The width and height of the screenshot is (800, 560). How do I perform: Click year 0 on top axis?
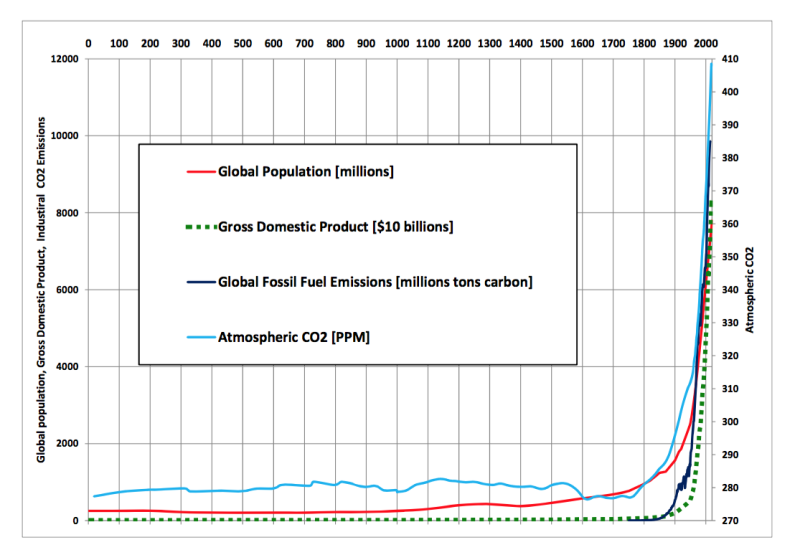[89, 44]
